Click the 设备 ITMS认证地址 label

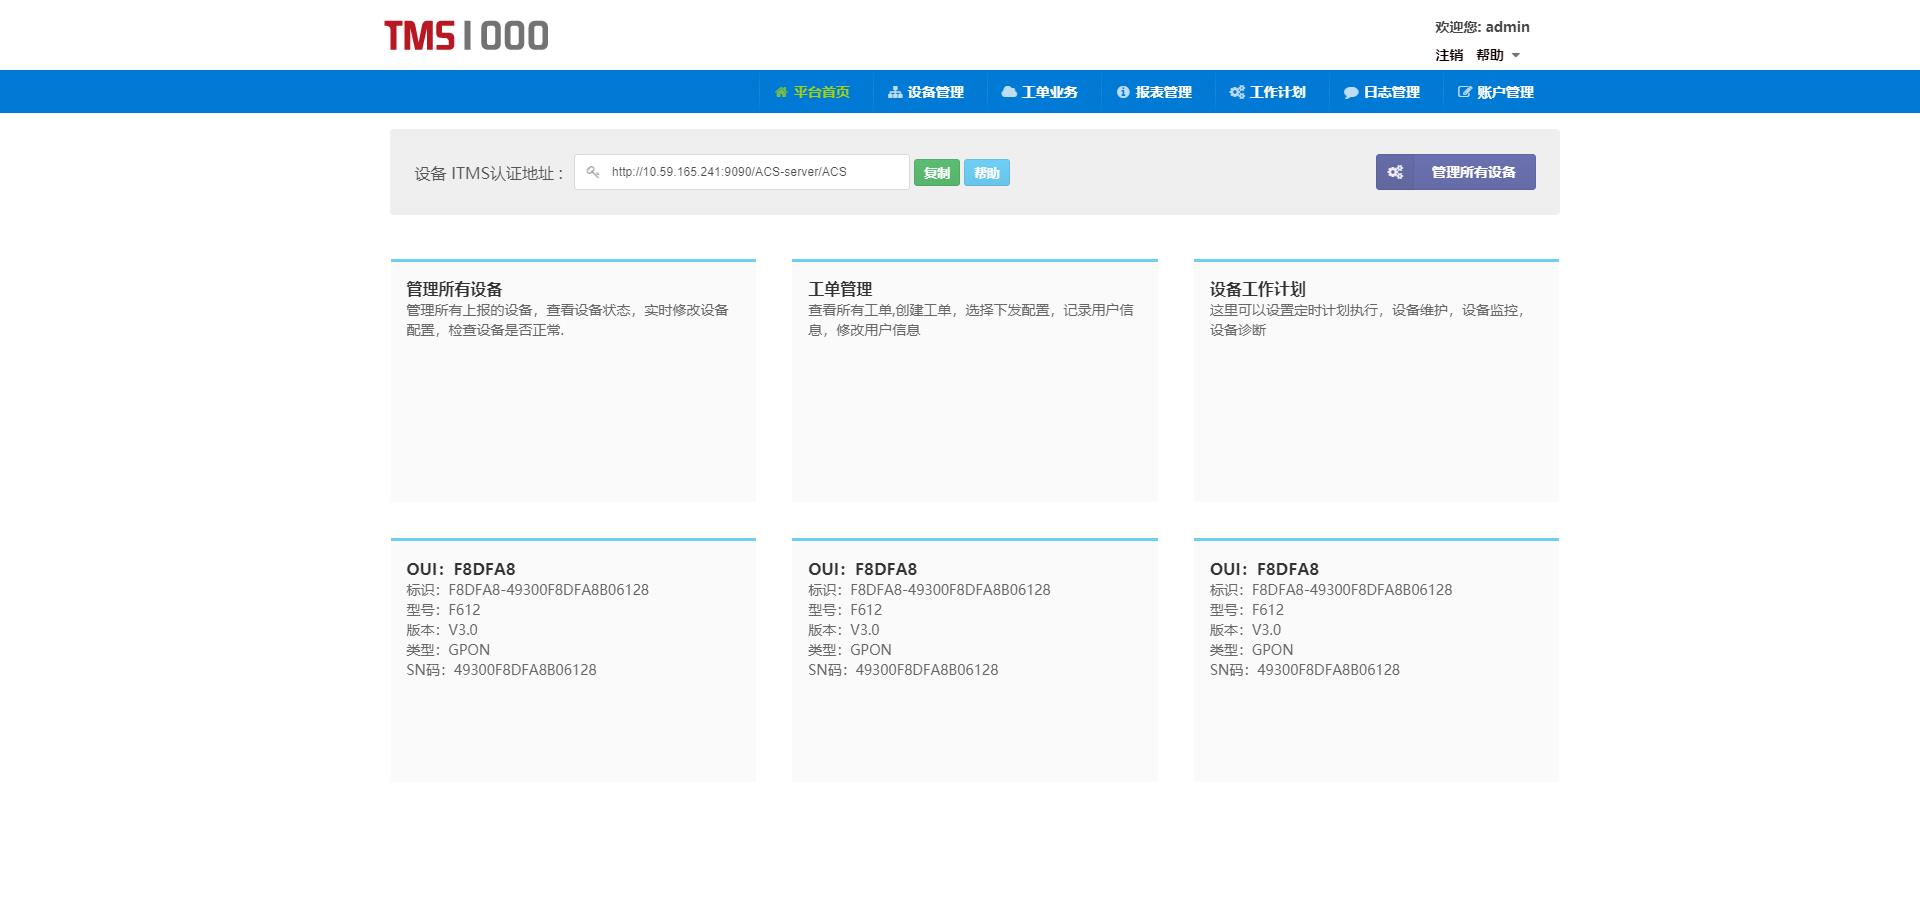pyautogui.click(x=489, y=173)
